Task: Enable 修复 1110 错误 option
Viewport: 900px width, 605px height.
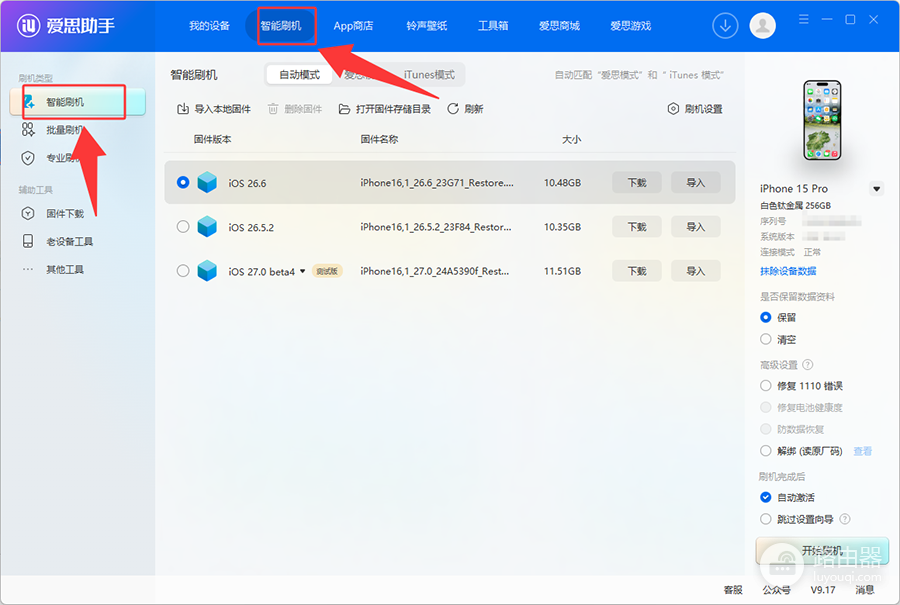Action: tap(766, 386)
